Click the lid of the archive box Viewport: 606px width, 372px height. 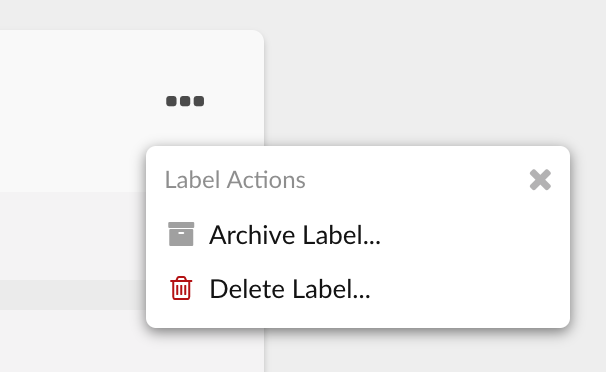(181, 225)
